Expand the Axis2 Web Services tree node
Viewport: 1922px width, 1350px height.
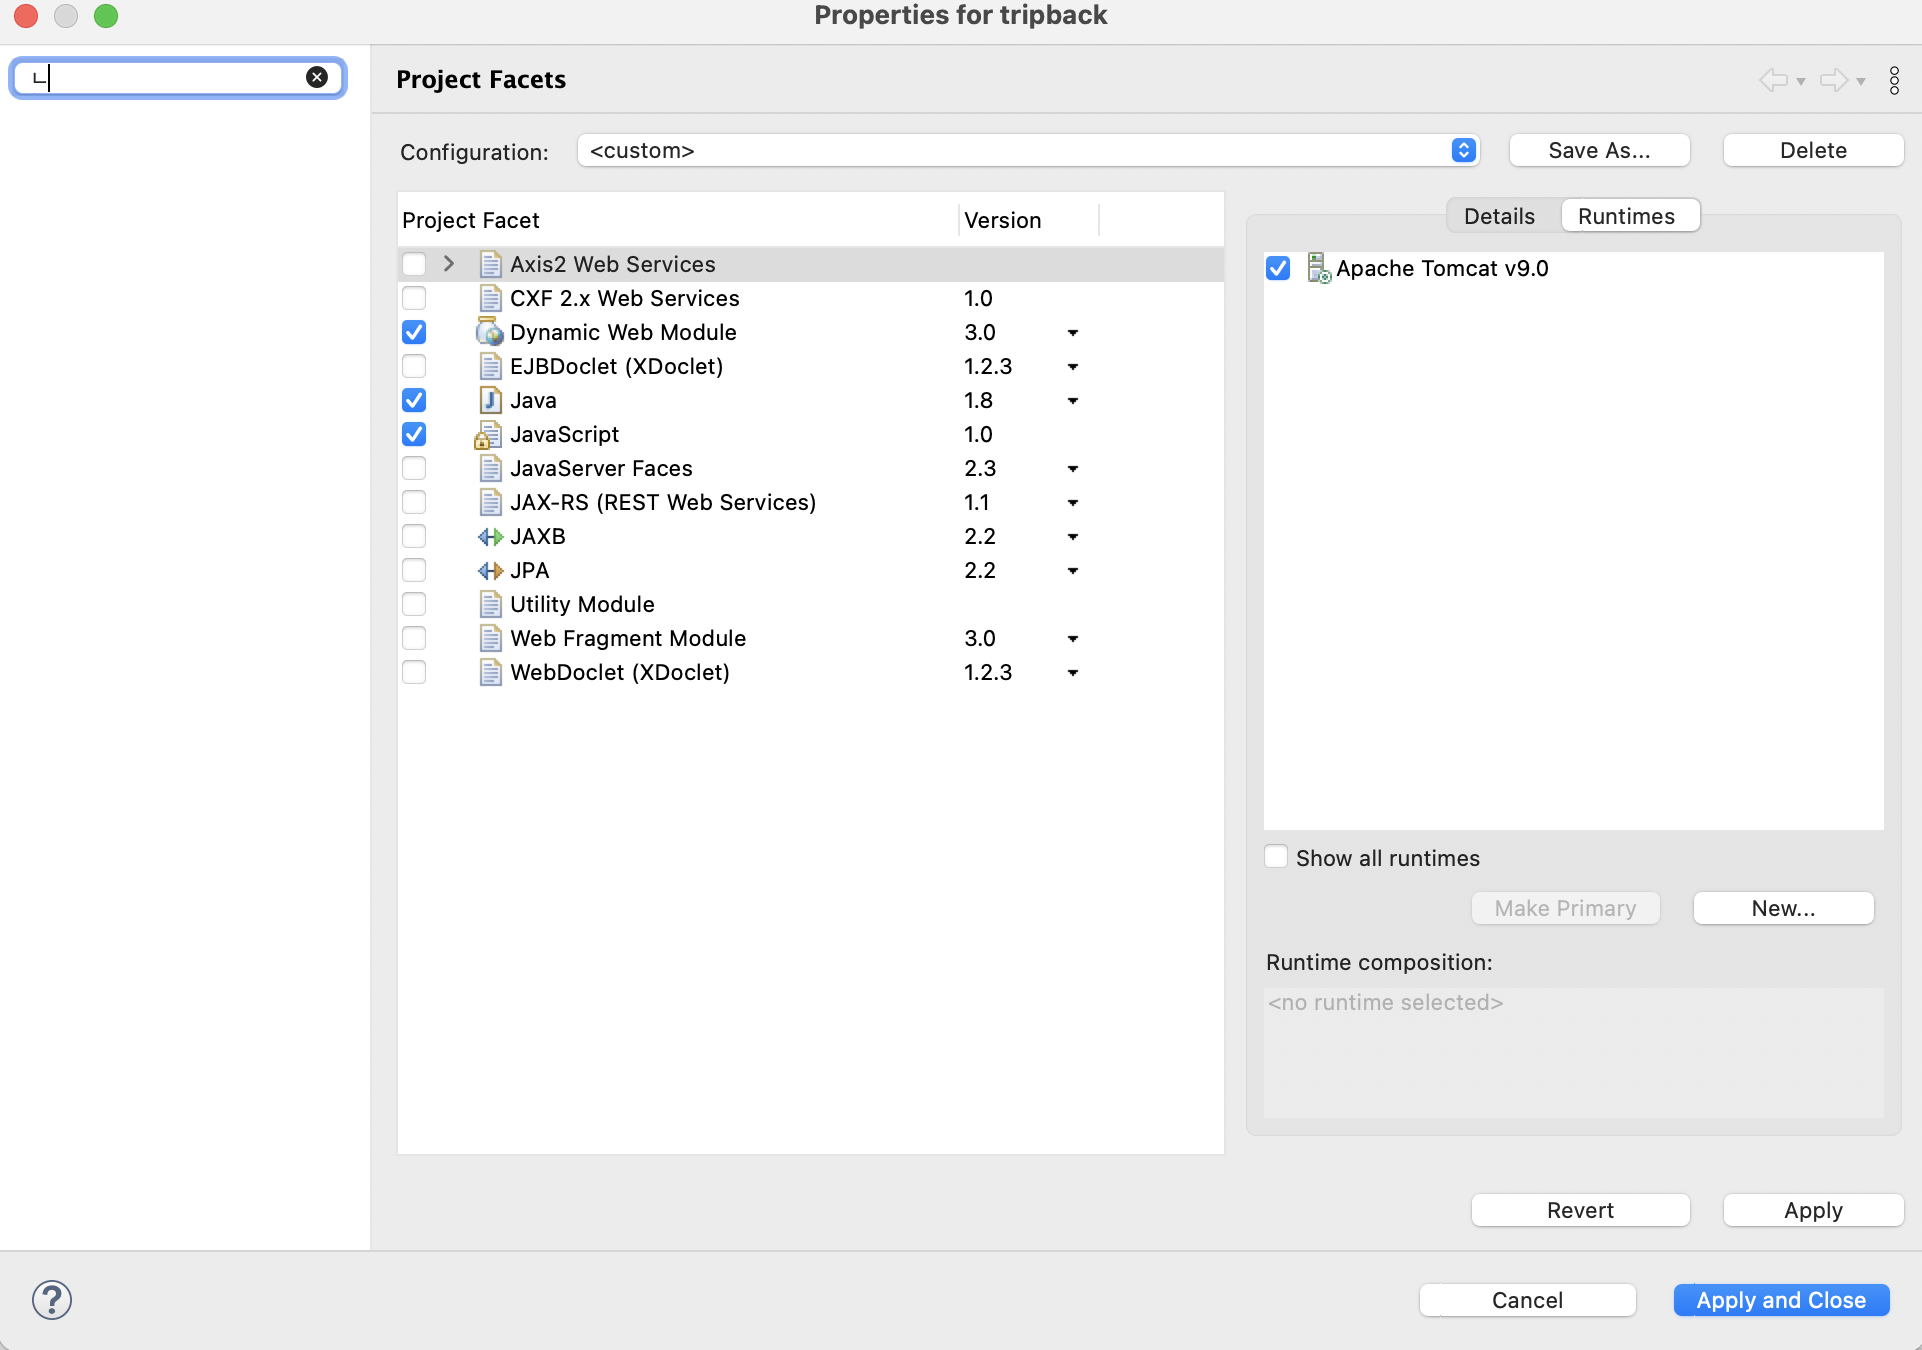coord(449,264)
